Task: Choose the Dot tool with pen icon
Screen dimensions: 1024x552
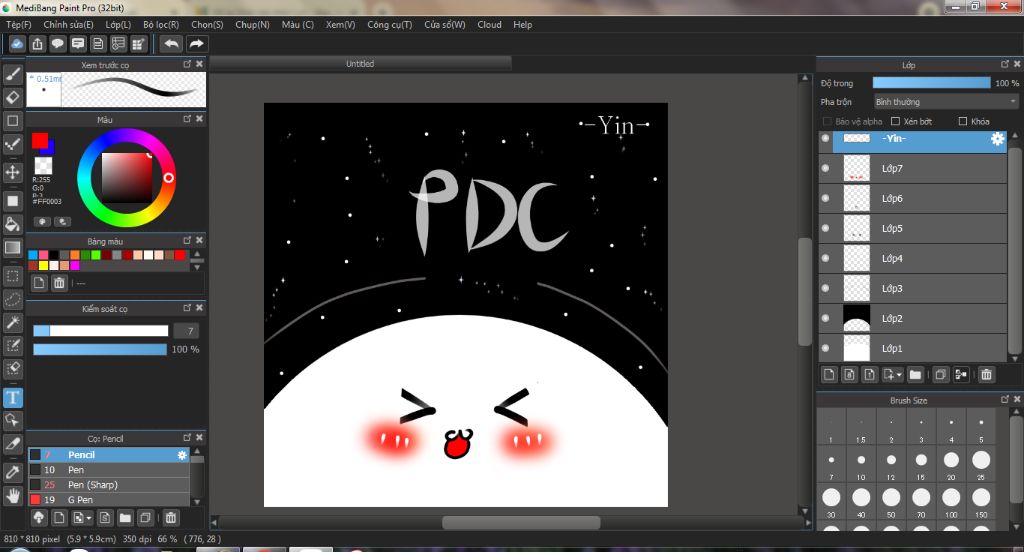Action: tap(12, 144)
